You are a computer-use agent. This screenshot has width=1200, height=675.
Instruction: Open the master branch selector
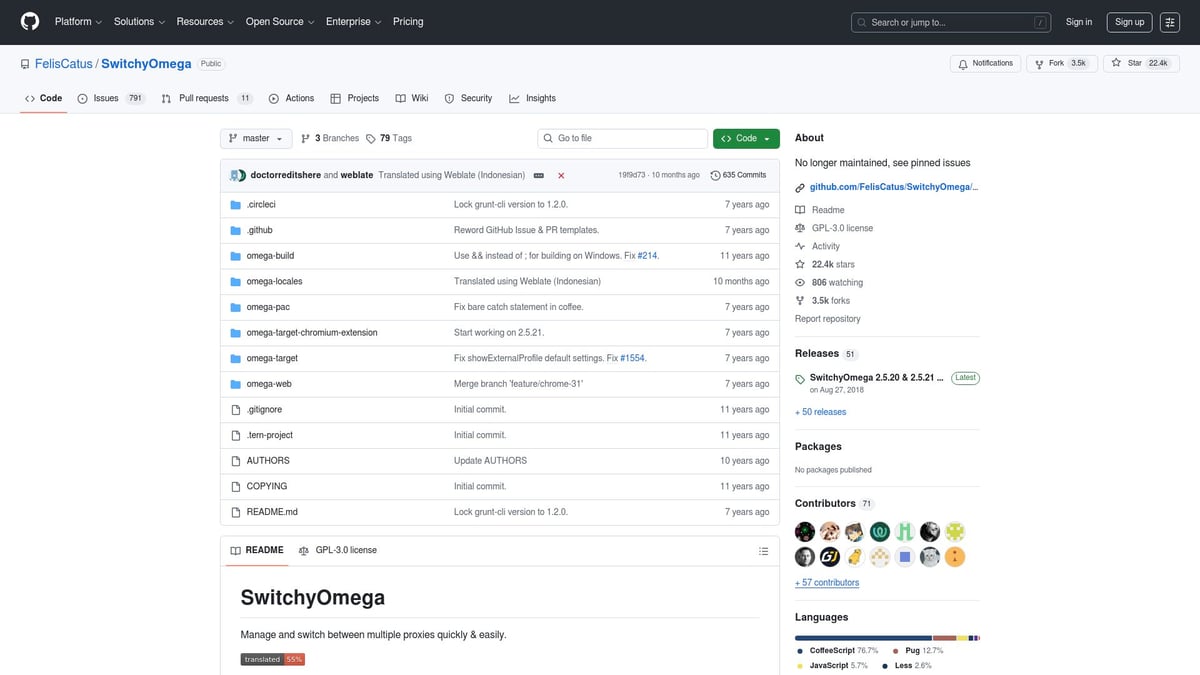[x=255, y=138]
